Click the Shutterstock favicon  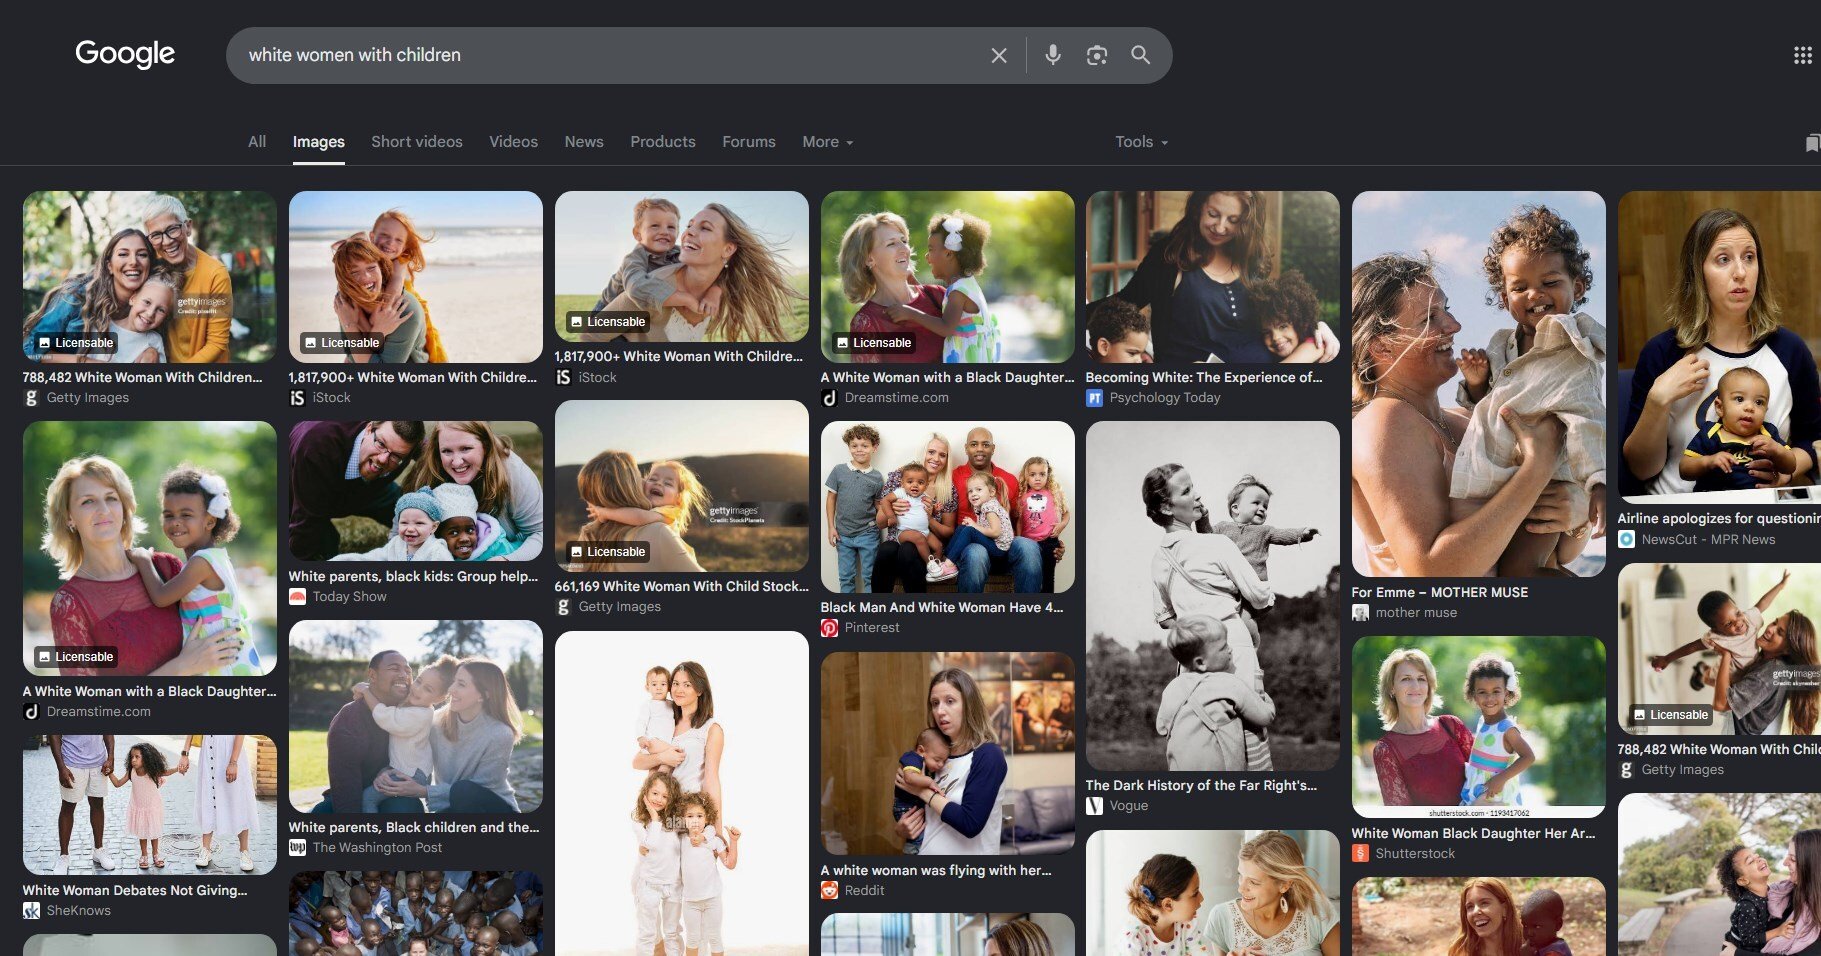[x=1360, y=854]
